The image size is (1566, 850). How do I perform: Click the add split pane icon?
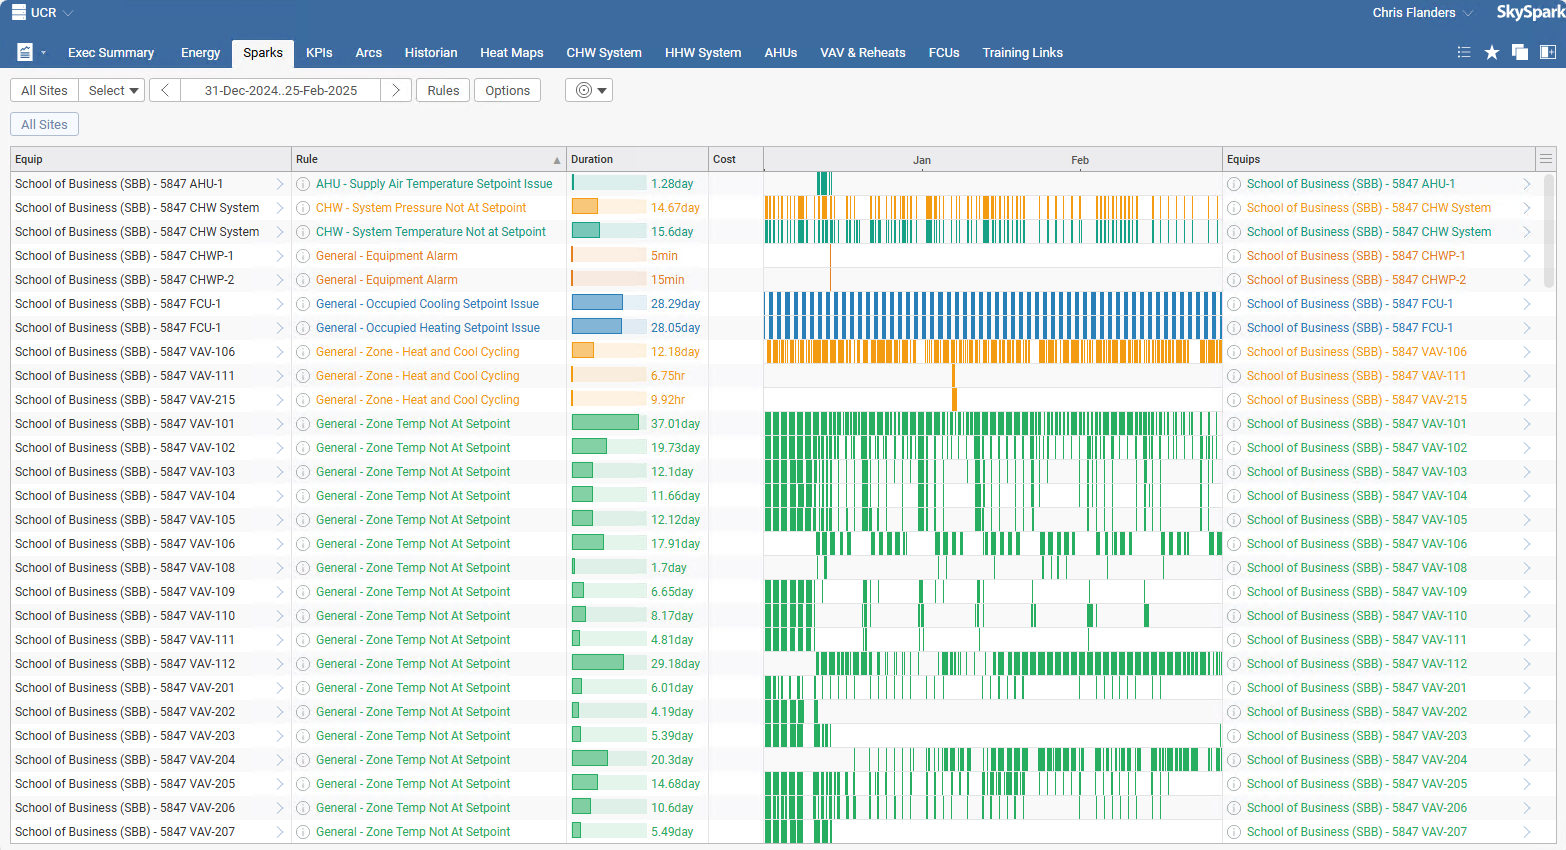tap(1547, 52)
